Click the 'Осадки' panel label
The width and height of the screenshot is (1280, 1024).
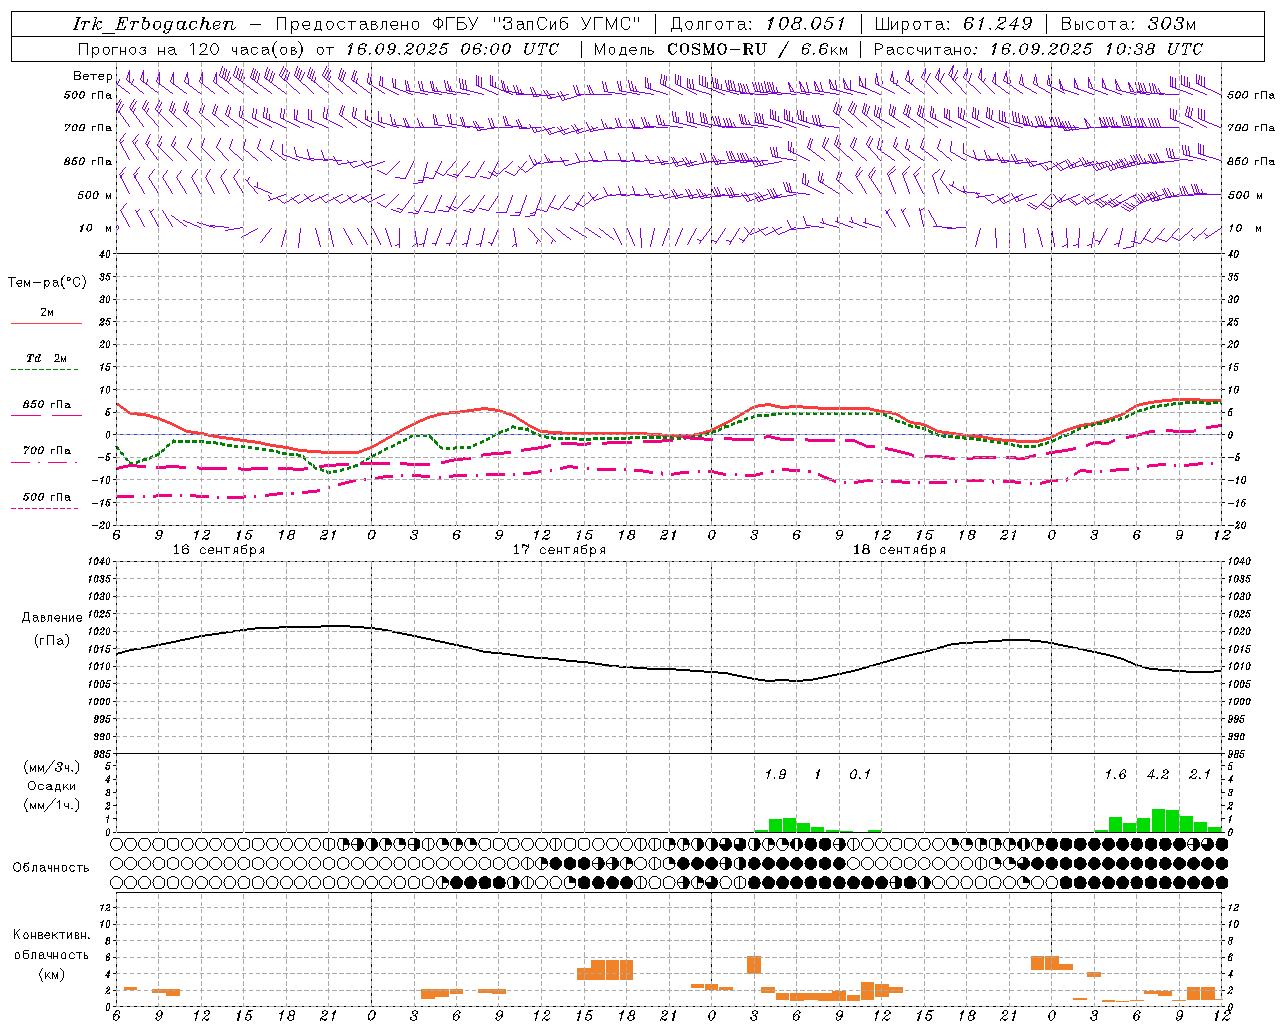[x=51, y=786]
